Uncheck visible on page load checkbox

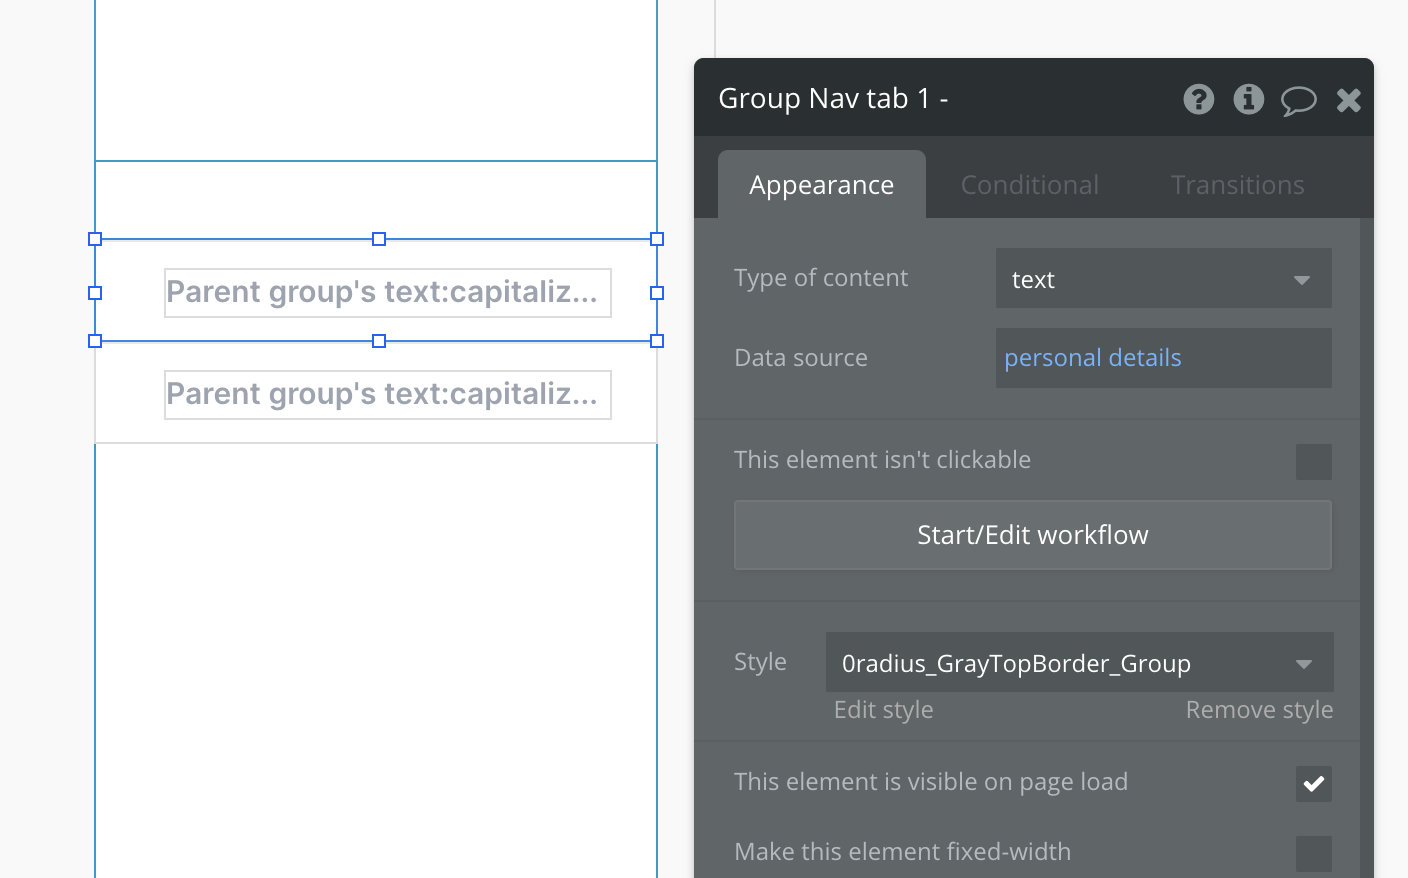pyautogui.click(x=1314, y=784)
